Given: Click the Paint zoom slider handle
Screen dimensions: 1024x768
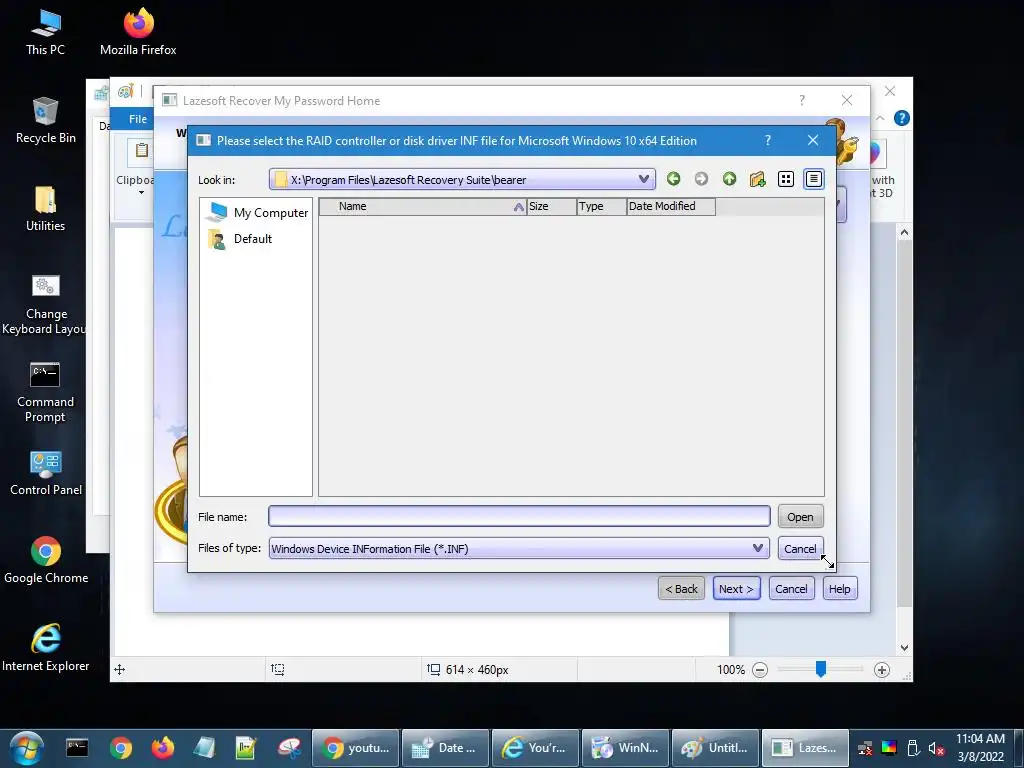Looking at the screenshot, I should 821,668.
